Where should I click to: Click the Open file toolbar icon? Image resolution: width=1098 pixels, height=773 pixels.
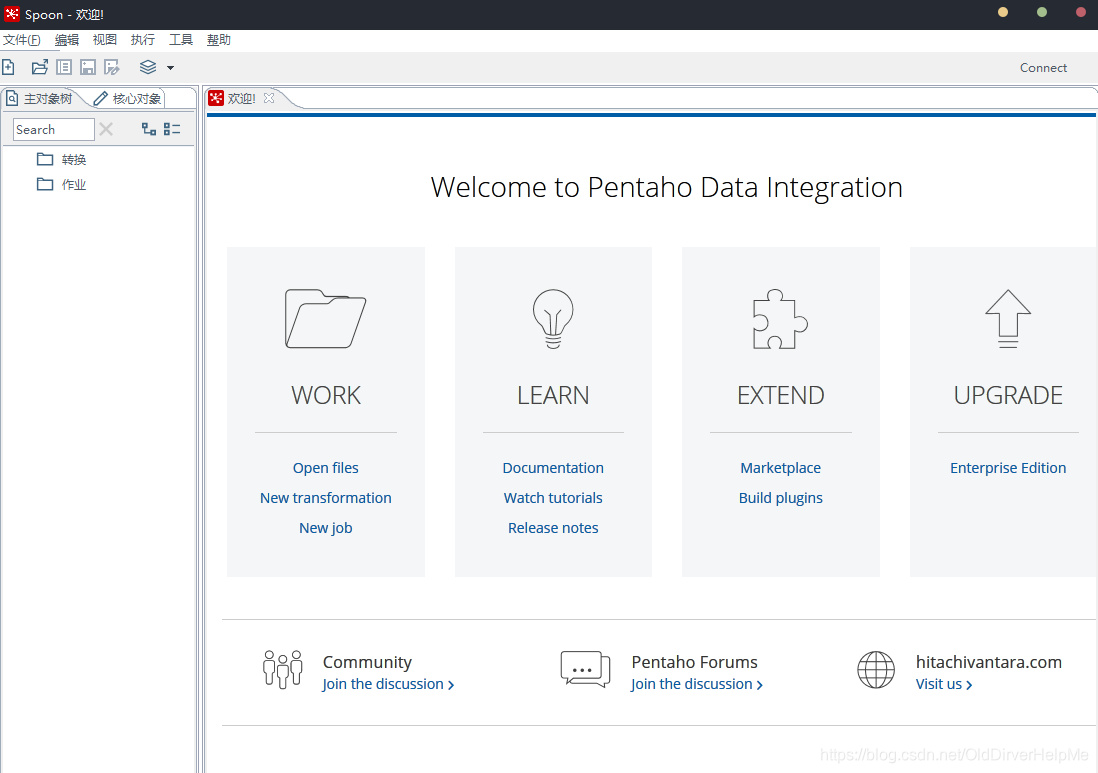coord(40,67)
